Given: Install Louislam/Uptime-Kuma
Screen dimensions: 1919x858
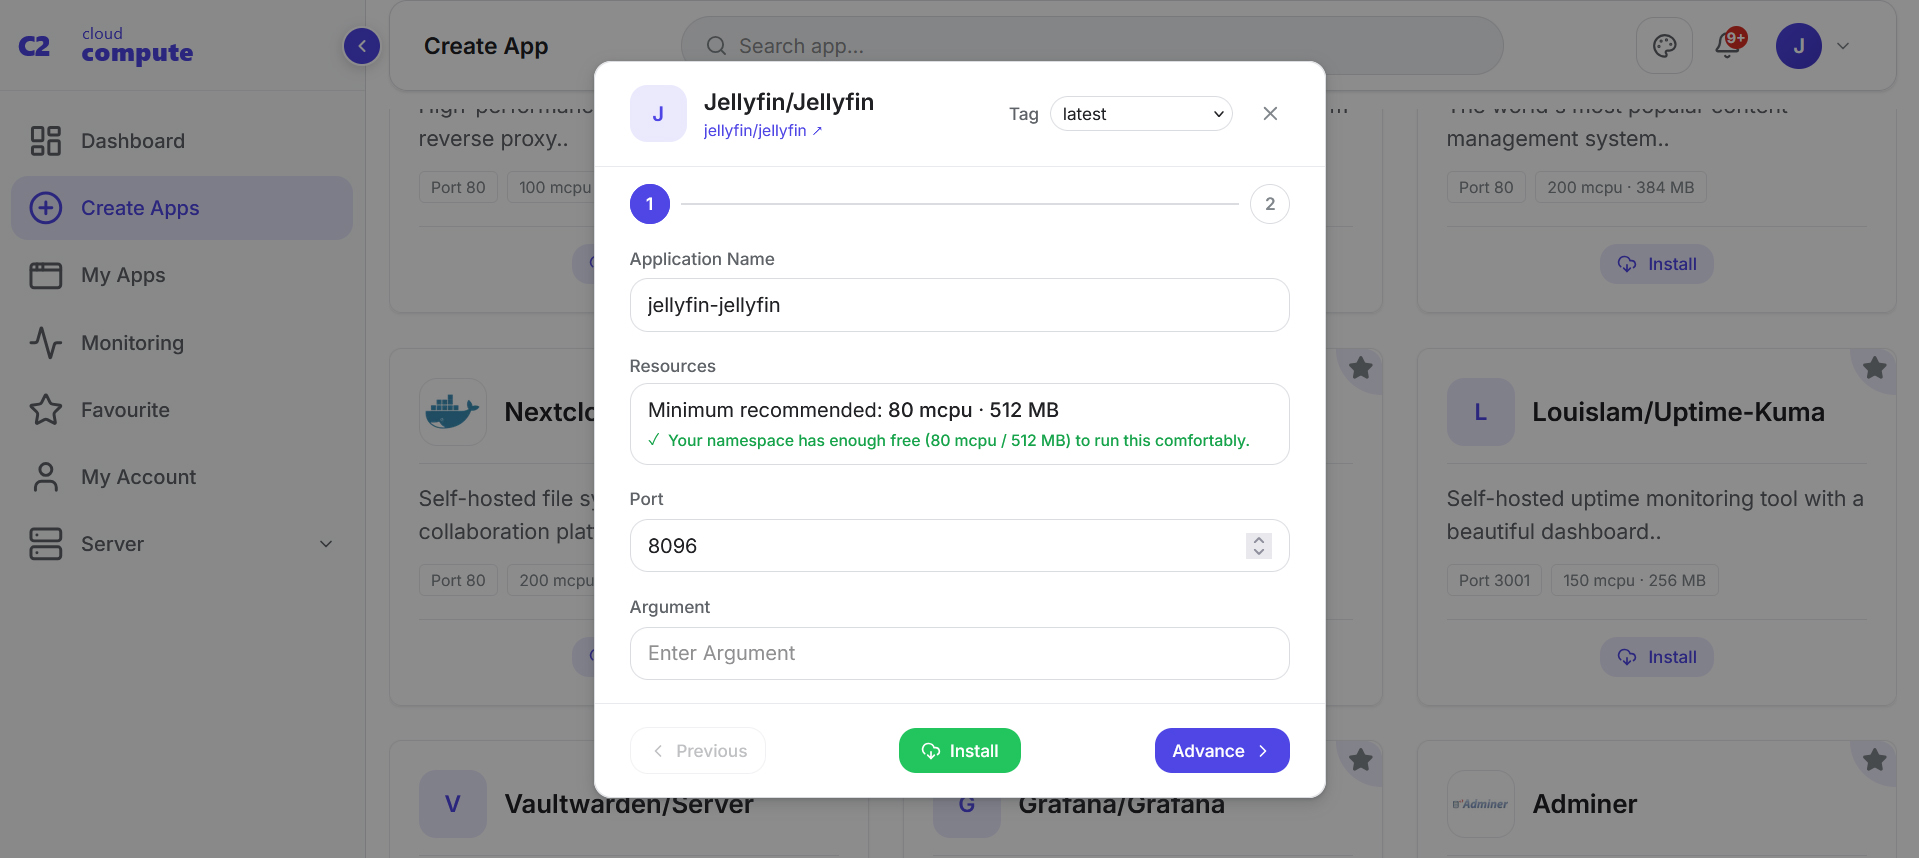Looking at the screenshot, I should tap(1657, 657).
